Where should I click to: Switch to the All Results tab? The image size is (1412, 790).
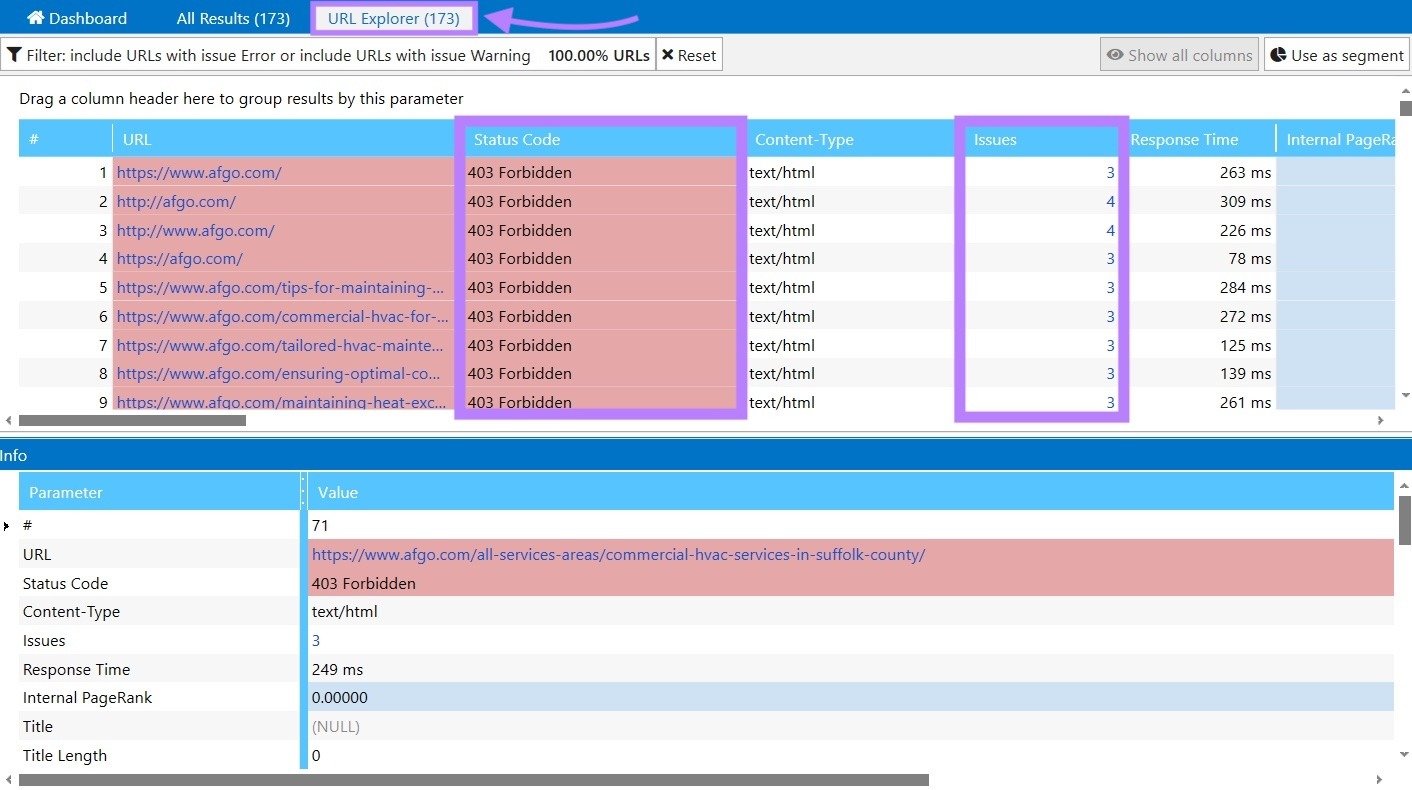tap(232, 17)
